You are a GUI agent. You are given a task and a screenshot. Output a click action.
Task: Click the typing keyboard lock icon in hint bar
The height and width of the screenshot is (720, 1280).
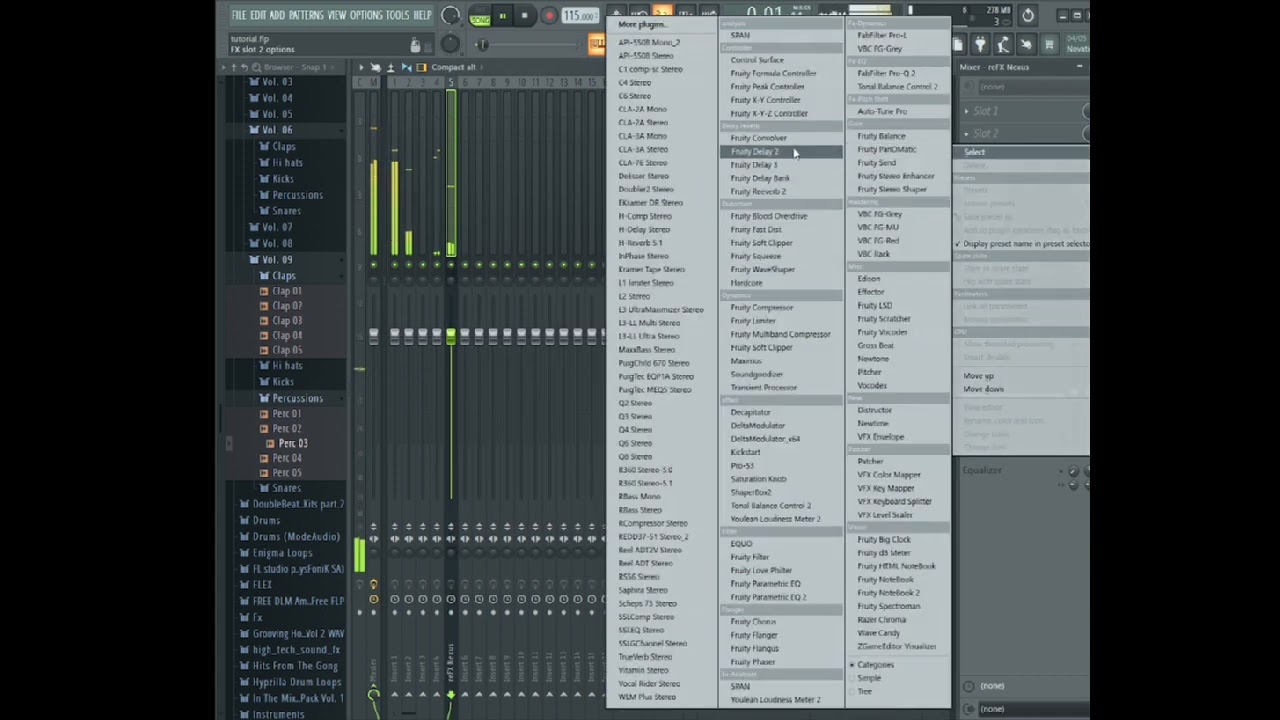(x=415, y=44)
